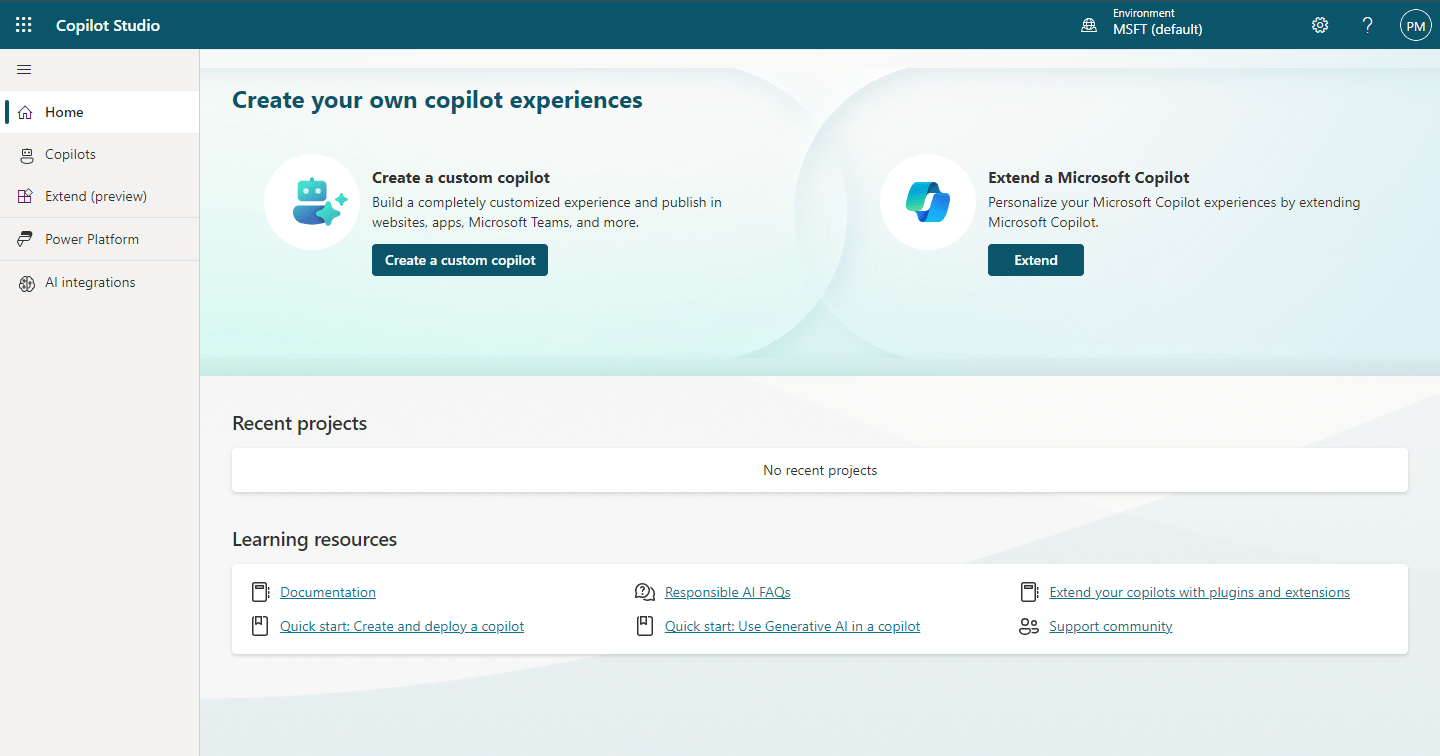
Task: Click the 'Learning resources' heading
Action: coord(315,539)
